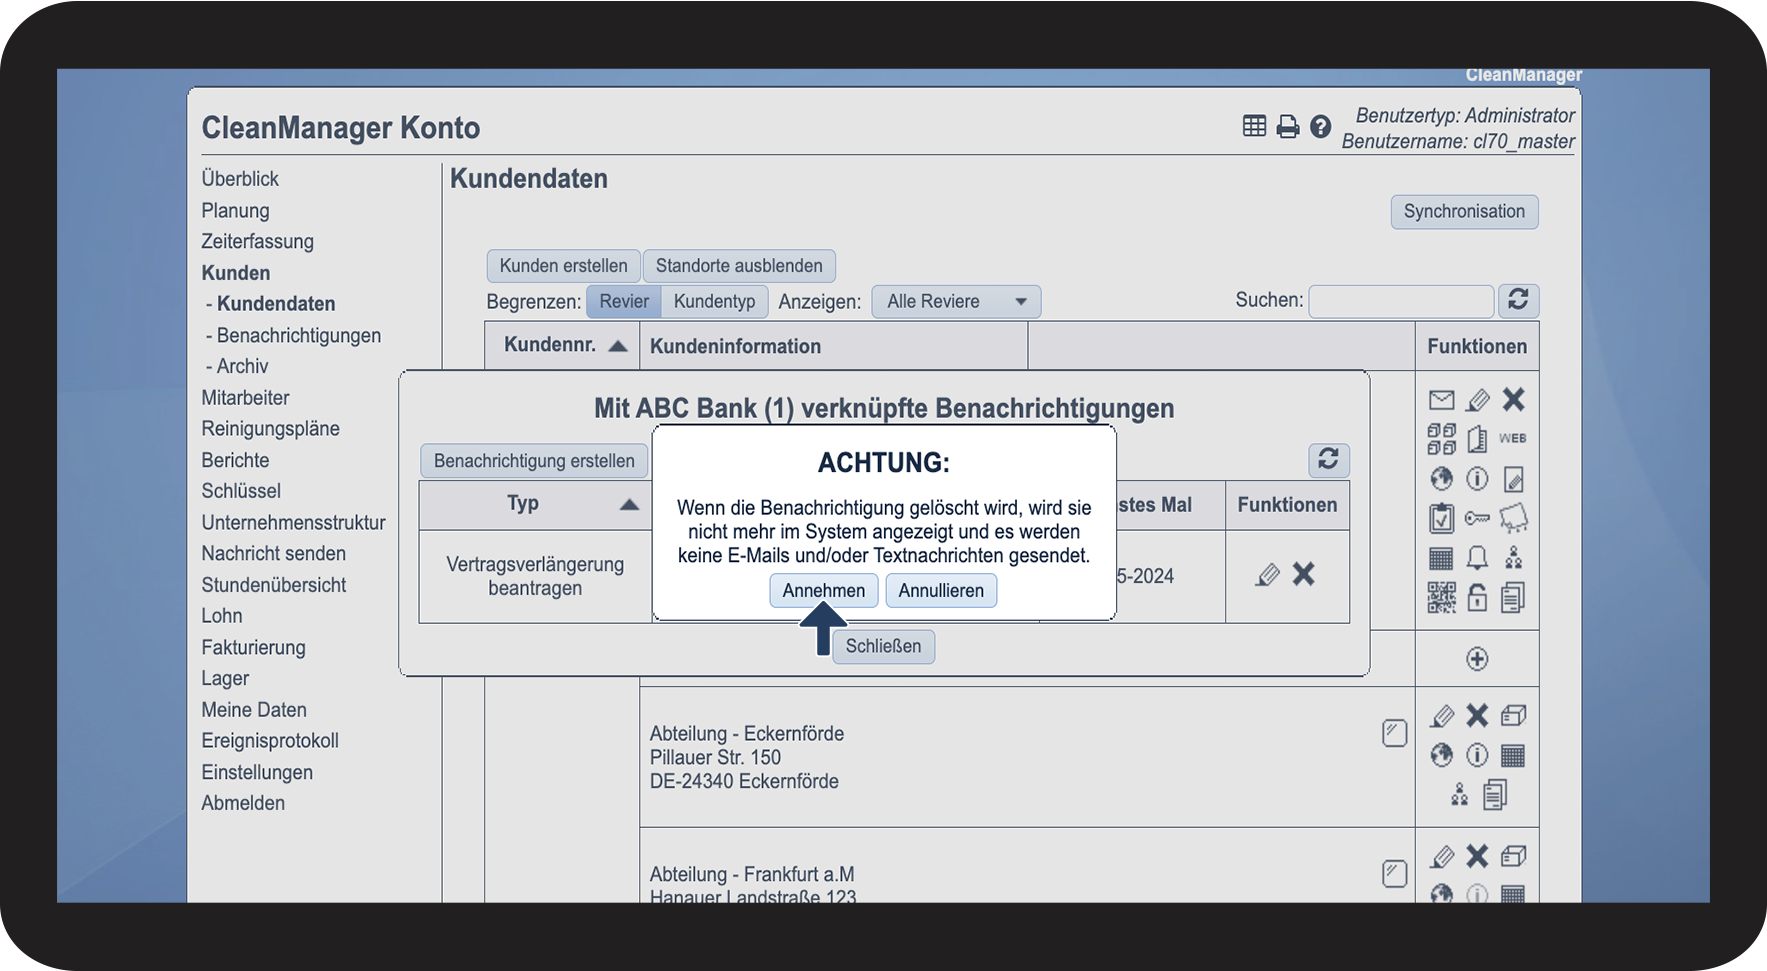Sort notifications by Typ column

[x=628, y=504]
